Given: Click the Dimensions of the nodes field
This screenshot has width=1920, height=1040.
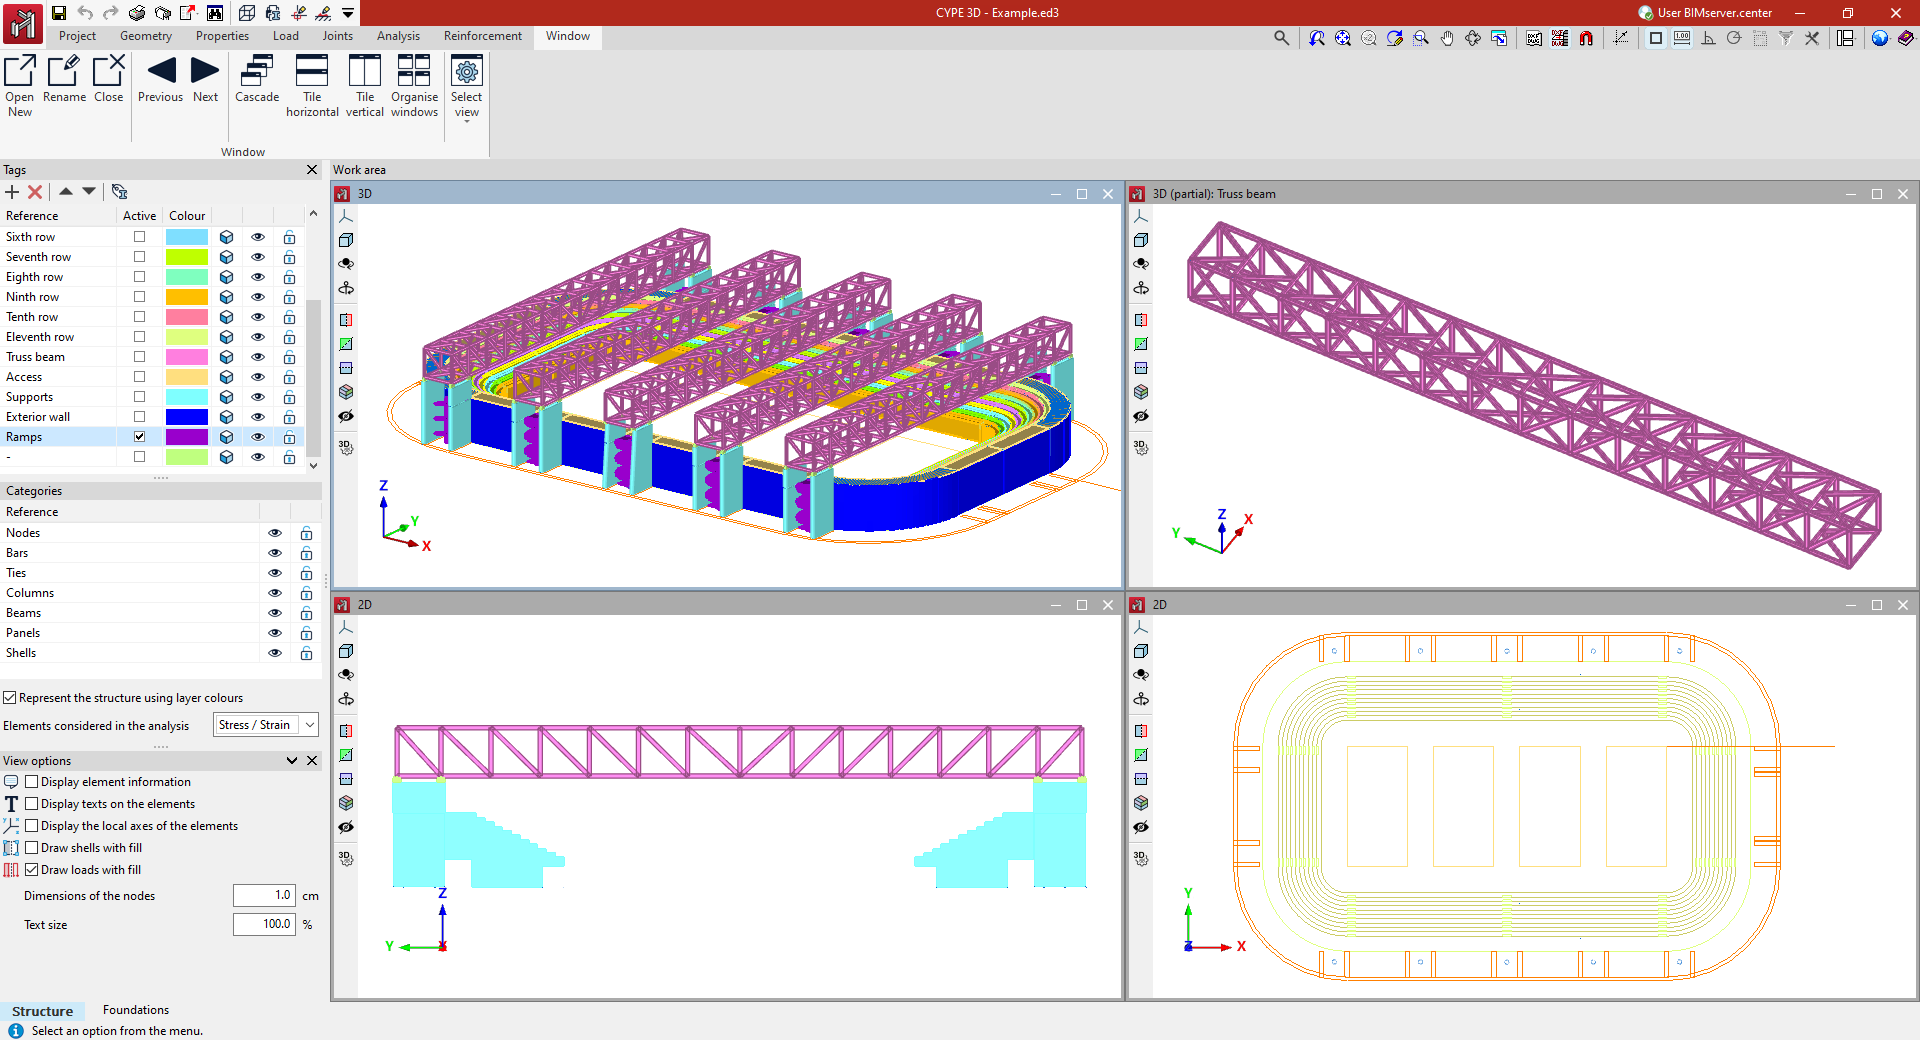Looking at the screenshot, I should [264, 896].
